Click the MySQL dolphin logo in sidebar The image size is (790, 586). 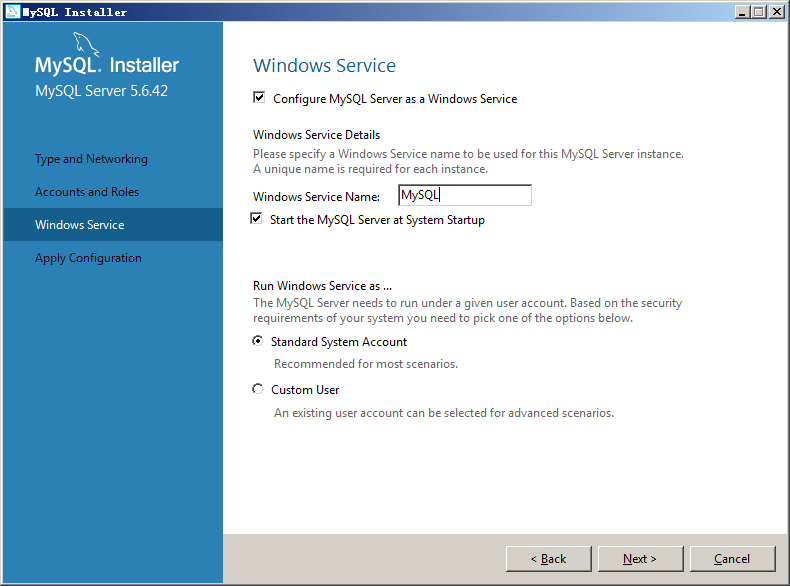pyautogui.click(x=86, y=43)
